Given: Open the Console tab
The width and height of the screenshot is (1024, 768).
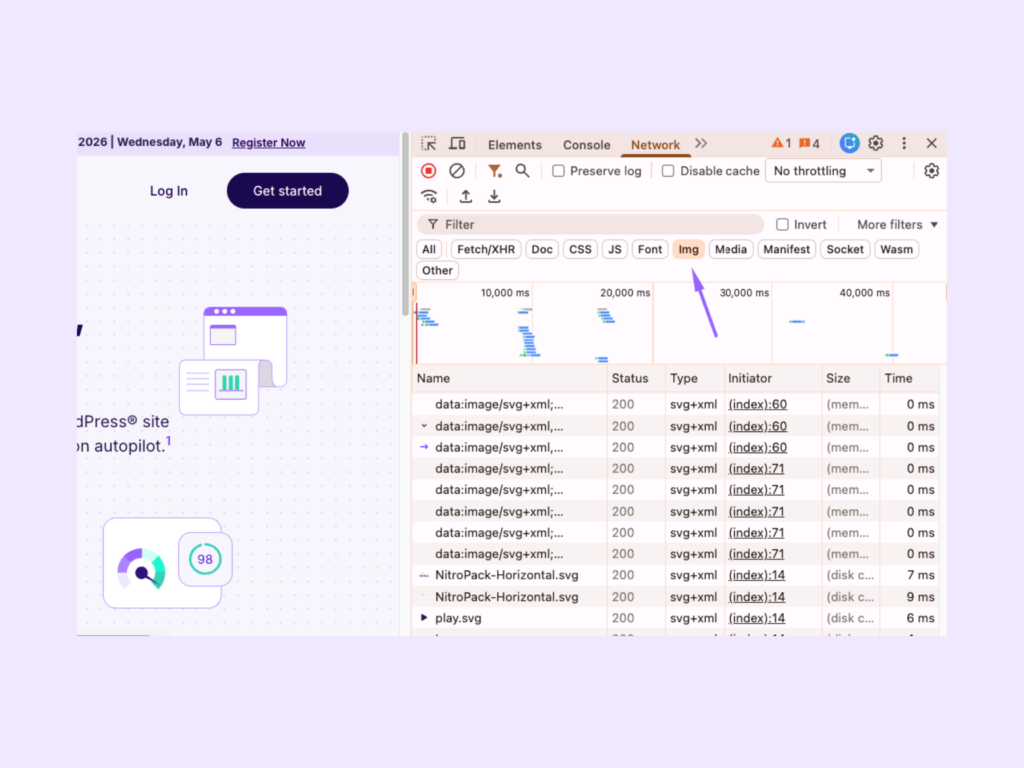Looking at the screenshot, I should 586,145.
